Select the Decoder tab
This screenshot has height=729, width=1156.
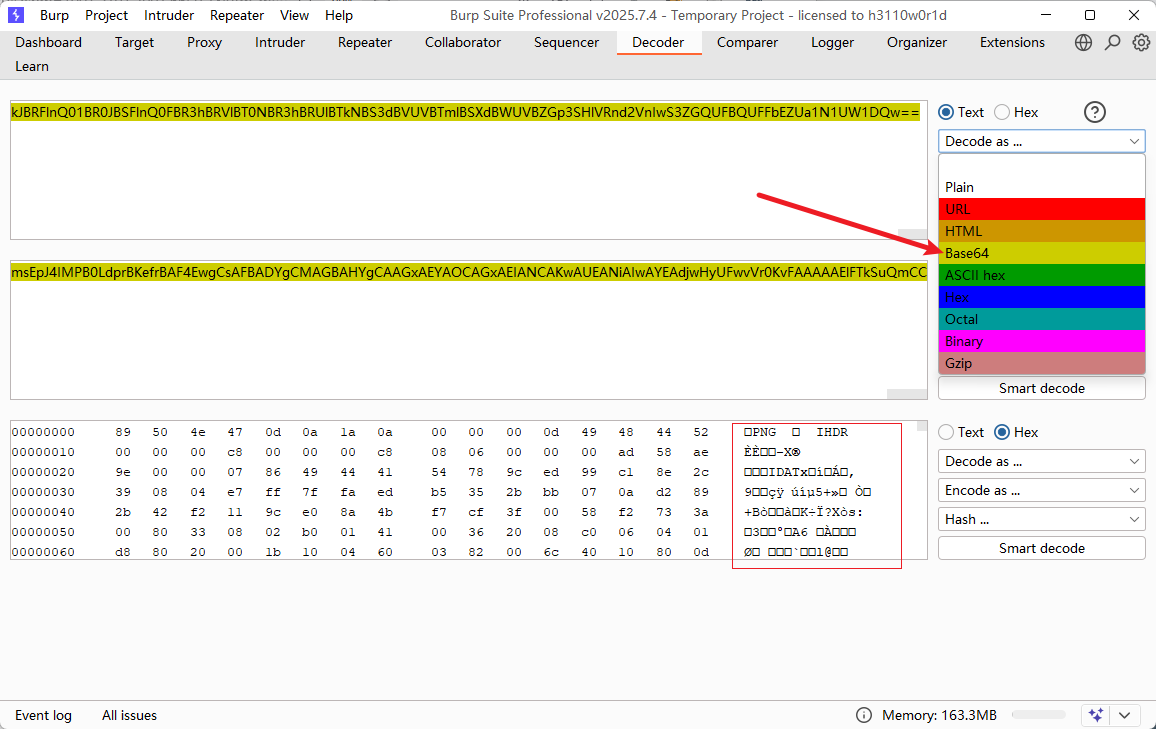[658, 43]
